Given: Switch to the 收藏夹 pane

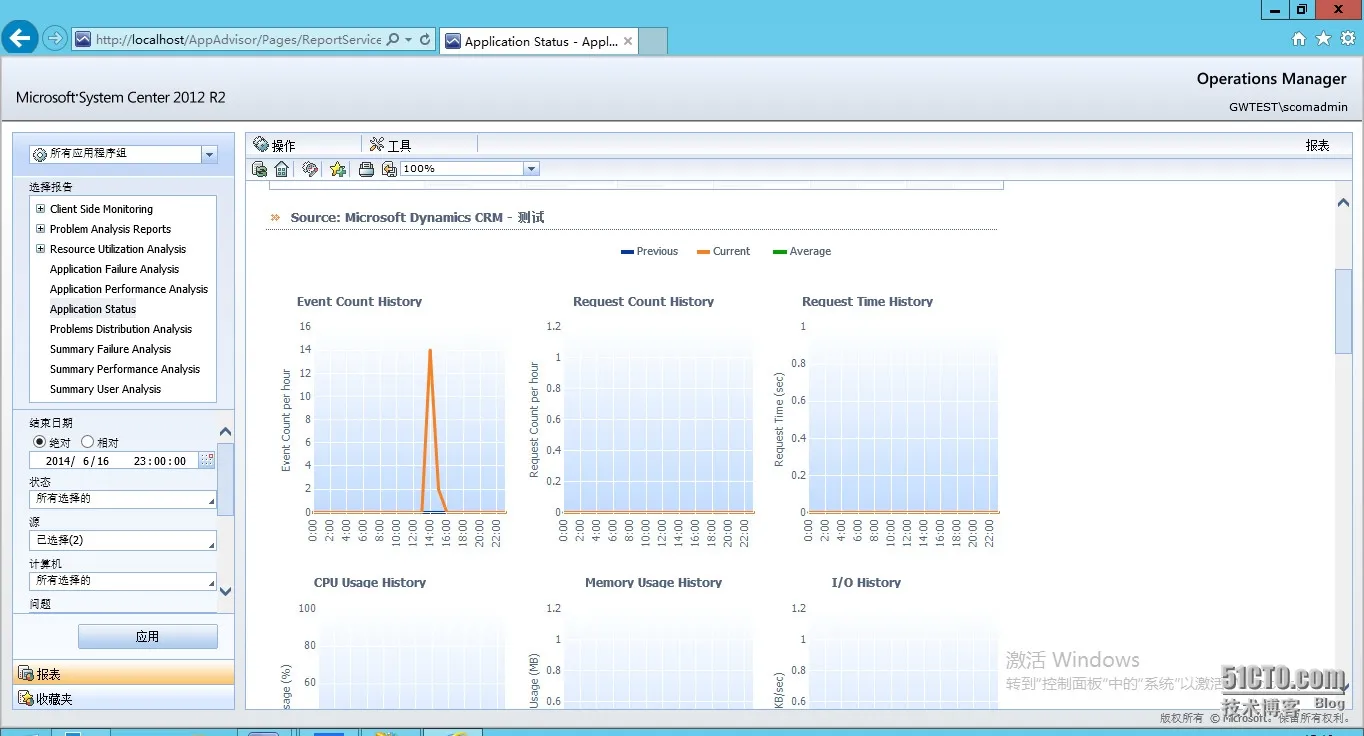Looking at the screenshot, I should coord(54,699).
